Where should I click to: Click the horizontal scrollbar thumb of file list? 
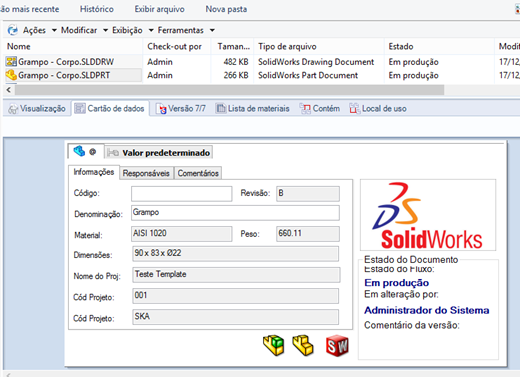(229, 90)
